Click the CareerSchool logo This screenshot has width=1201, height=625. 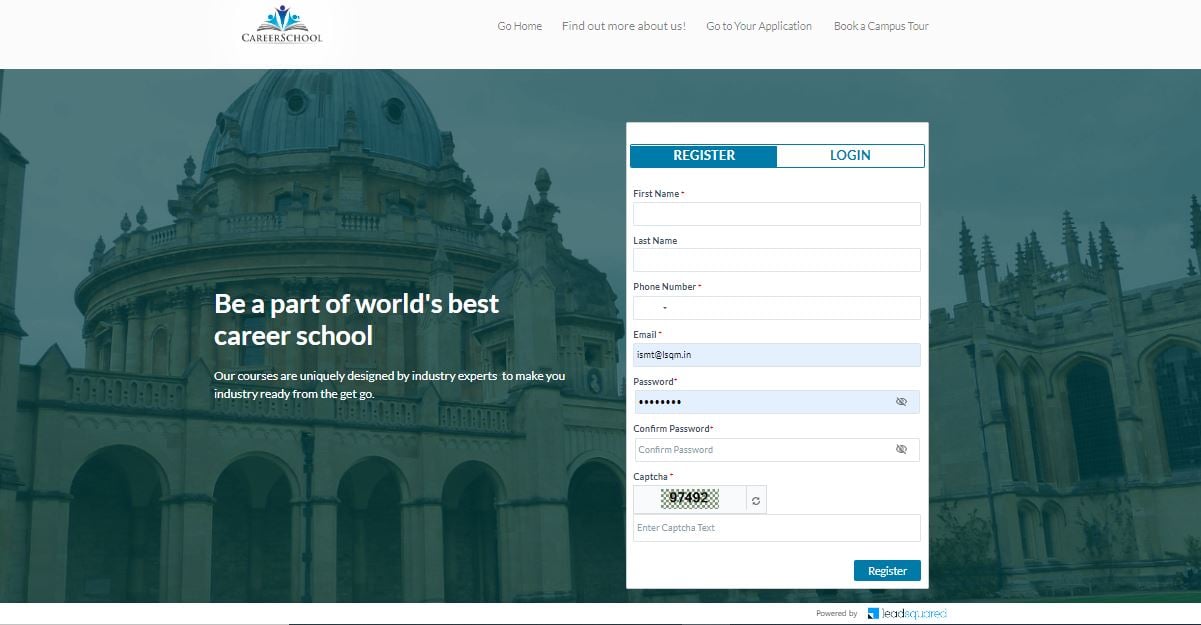(282, 25)
